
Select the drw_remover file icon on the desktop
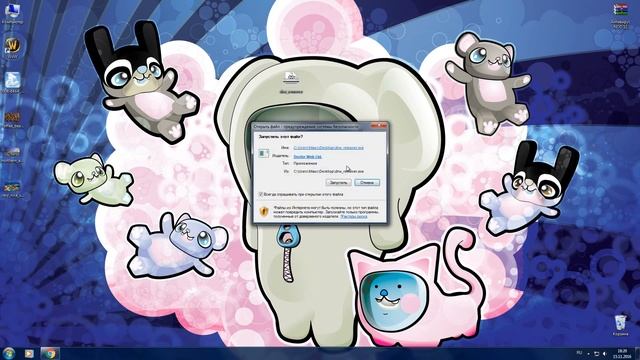tap(291, 83)
